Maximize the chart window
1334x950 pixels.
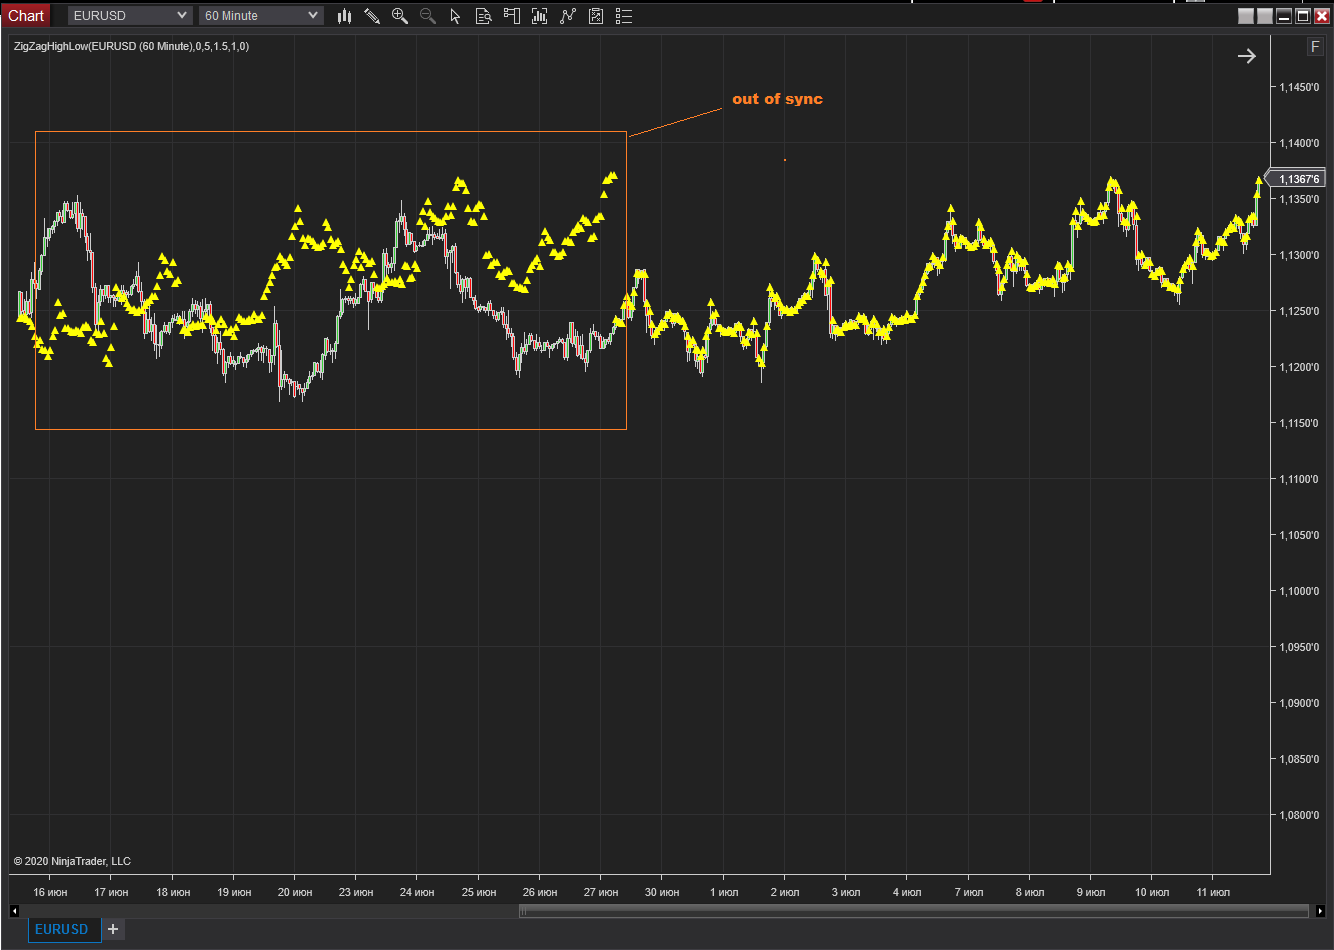(x=1303, y=16)
